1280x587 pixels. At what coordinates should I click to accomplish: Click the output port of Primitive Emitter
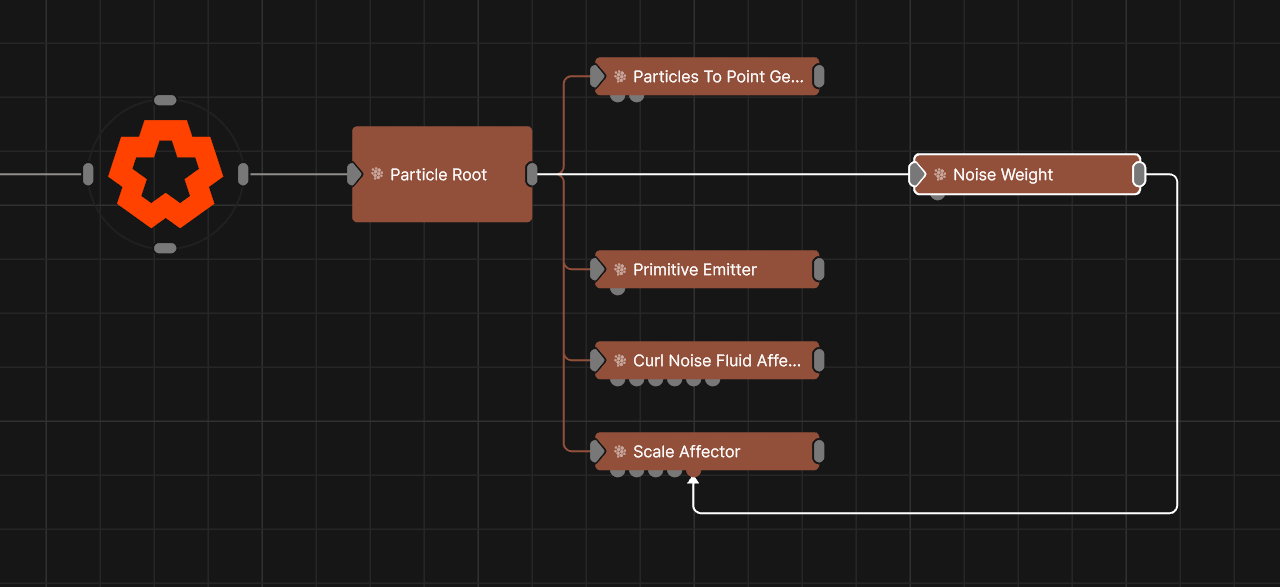pyautogui.click(x=819, y=270)
